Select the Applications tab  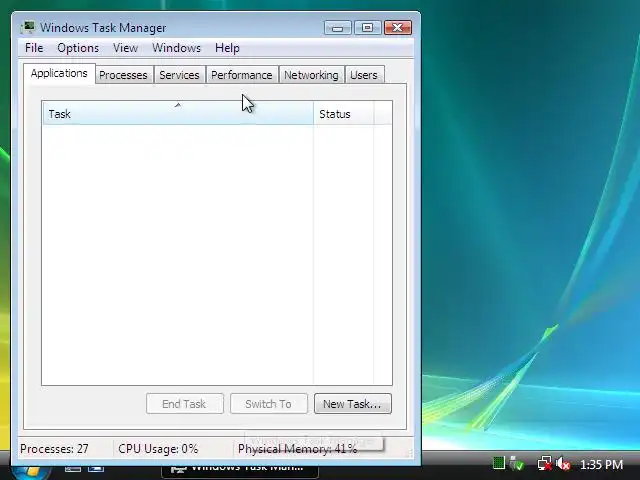click(59, 73)
